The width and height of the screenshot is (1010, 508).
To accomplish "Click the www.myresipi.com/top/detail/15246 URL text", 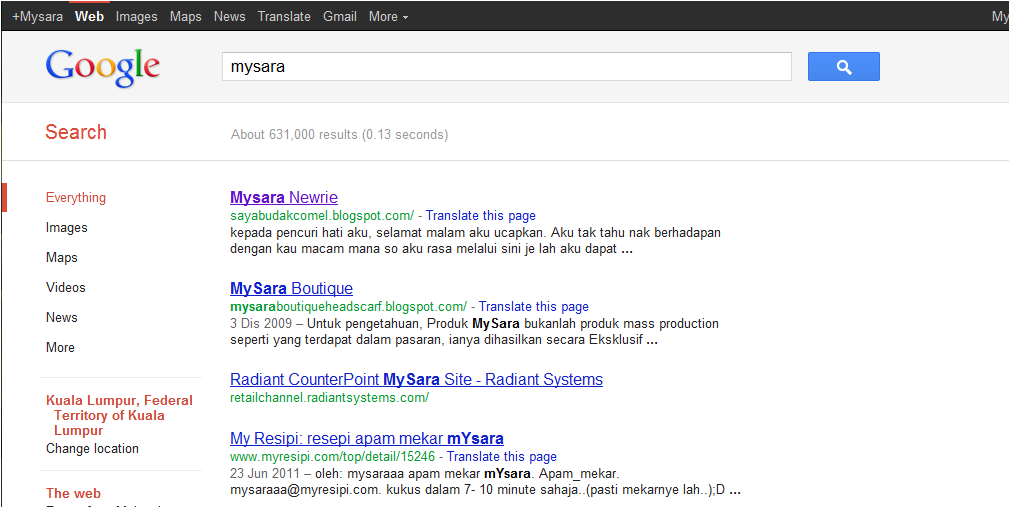I will (x=332, y=456).
